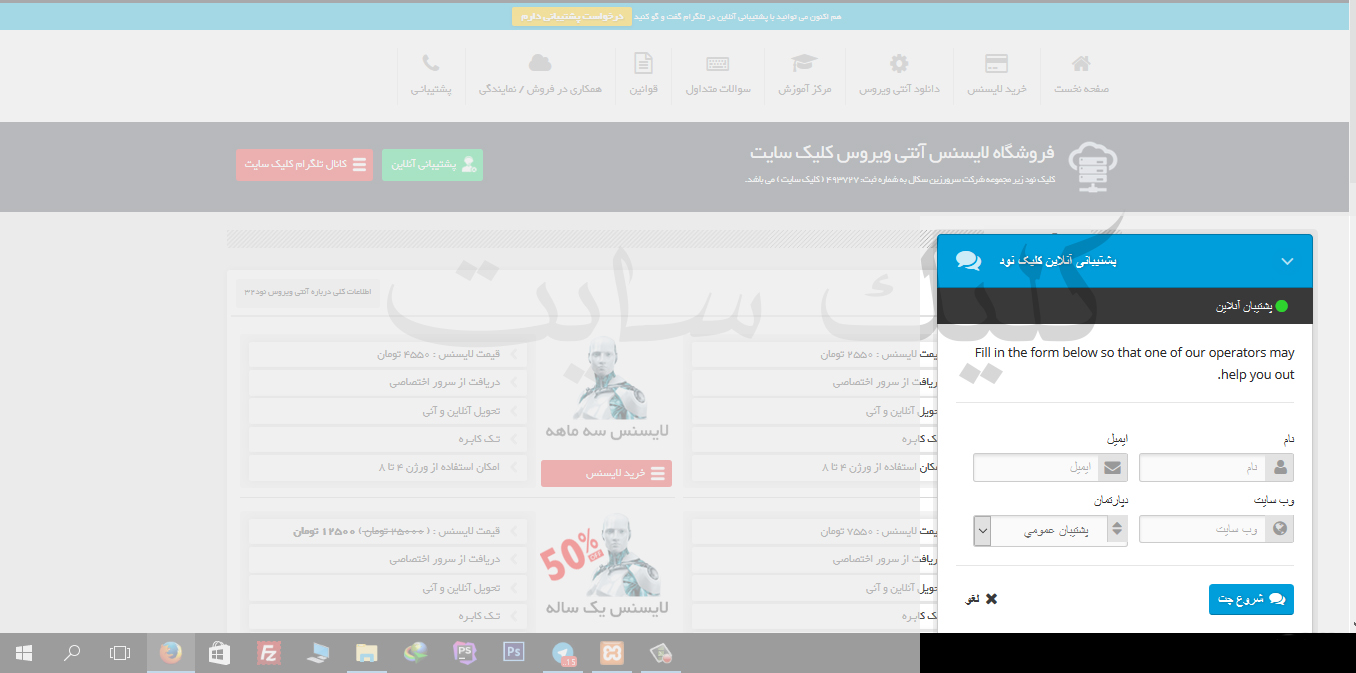The width and height of the screenshot is (1356, 673).
Task: Open the department dropdown in chat form
Action: click(982, 531)
